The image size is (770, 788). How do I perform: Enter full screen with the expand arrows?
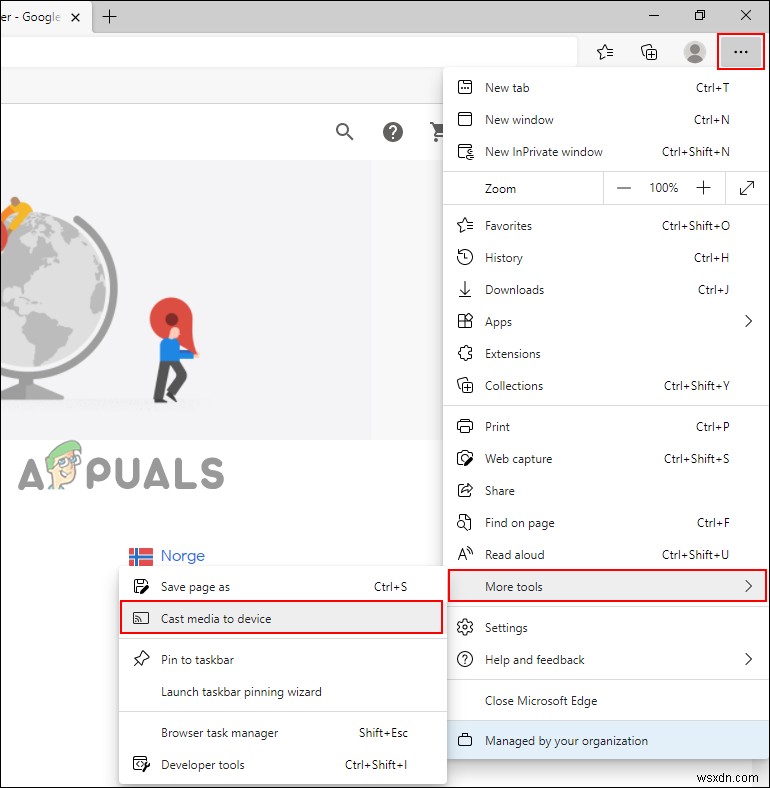[x=747, y=188]
